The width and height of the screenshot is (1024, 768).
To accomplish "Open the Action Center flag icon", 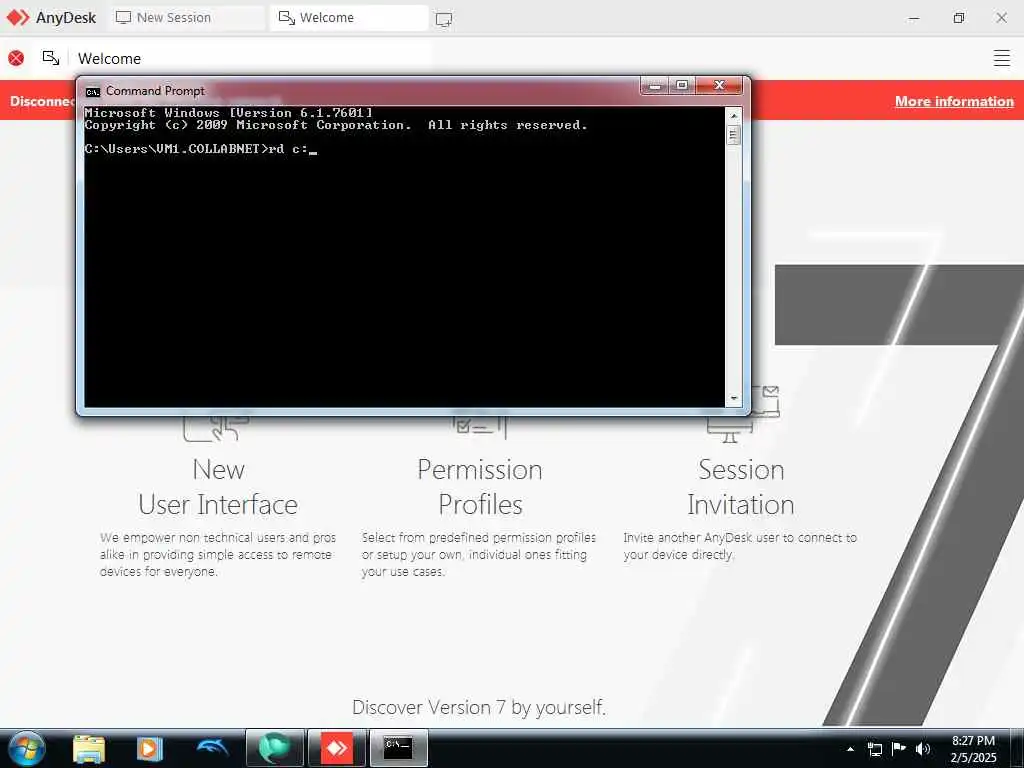I will pyautogui.click(x=899, y=748).
